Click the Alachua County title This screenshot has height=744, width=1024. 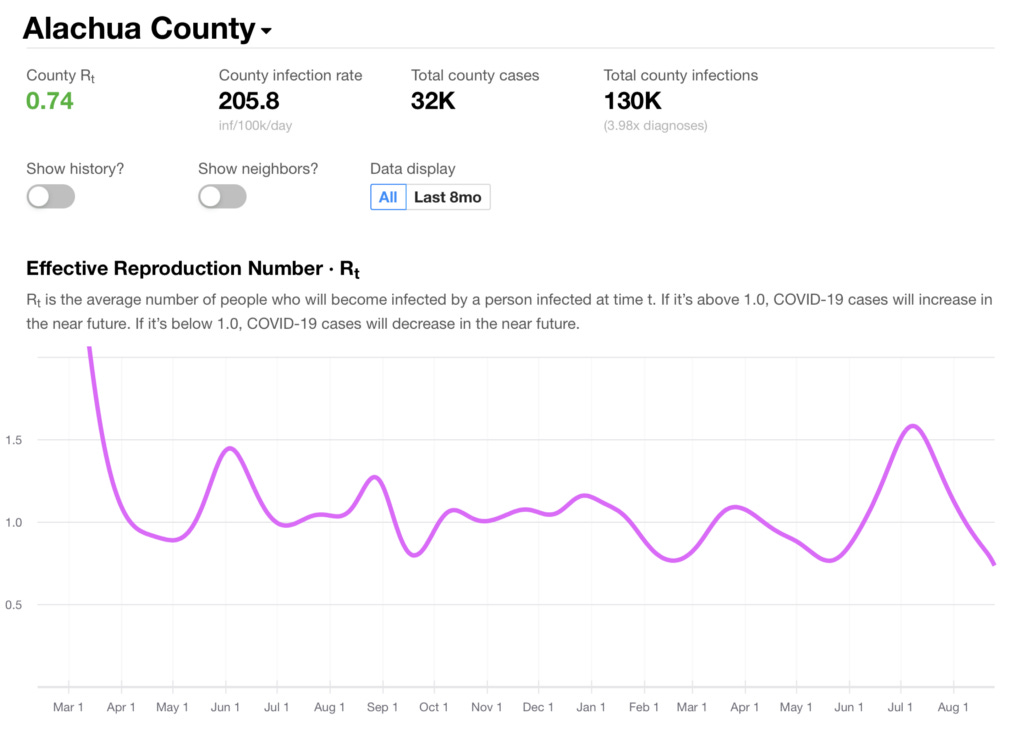tap(139, 29)
